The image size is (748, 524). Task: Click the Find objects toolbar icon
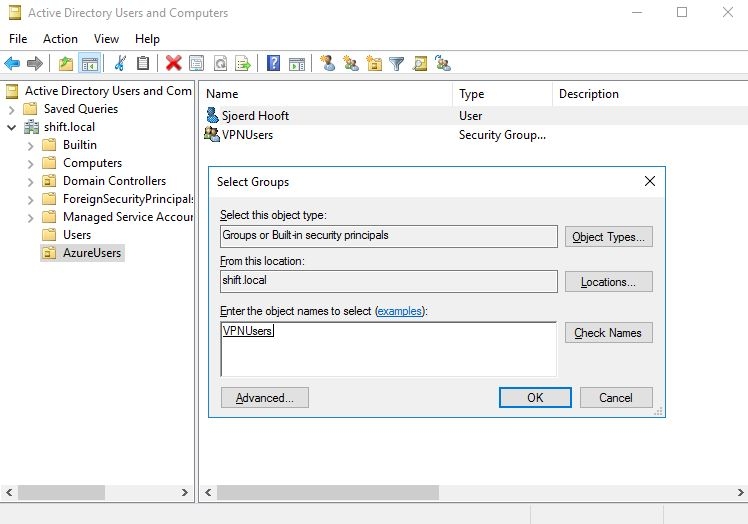pos(420,63)
